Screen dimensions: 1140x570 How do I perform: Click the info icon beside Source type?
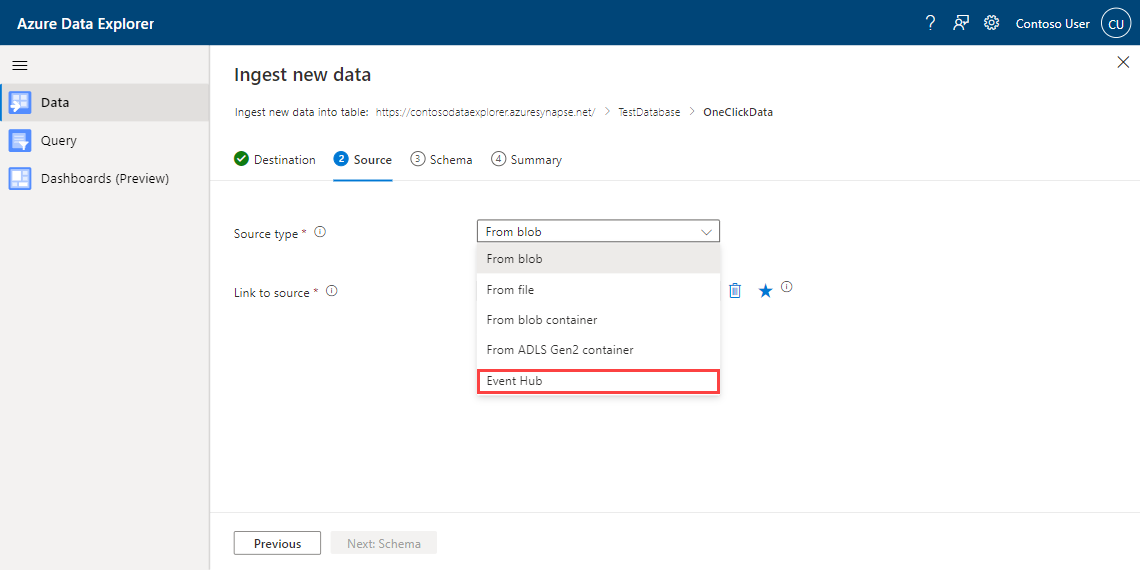320,233
